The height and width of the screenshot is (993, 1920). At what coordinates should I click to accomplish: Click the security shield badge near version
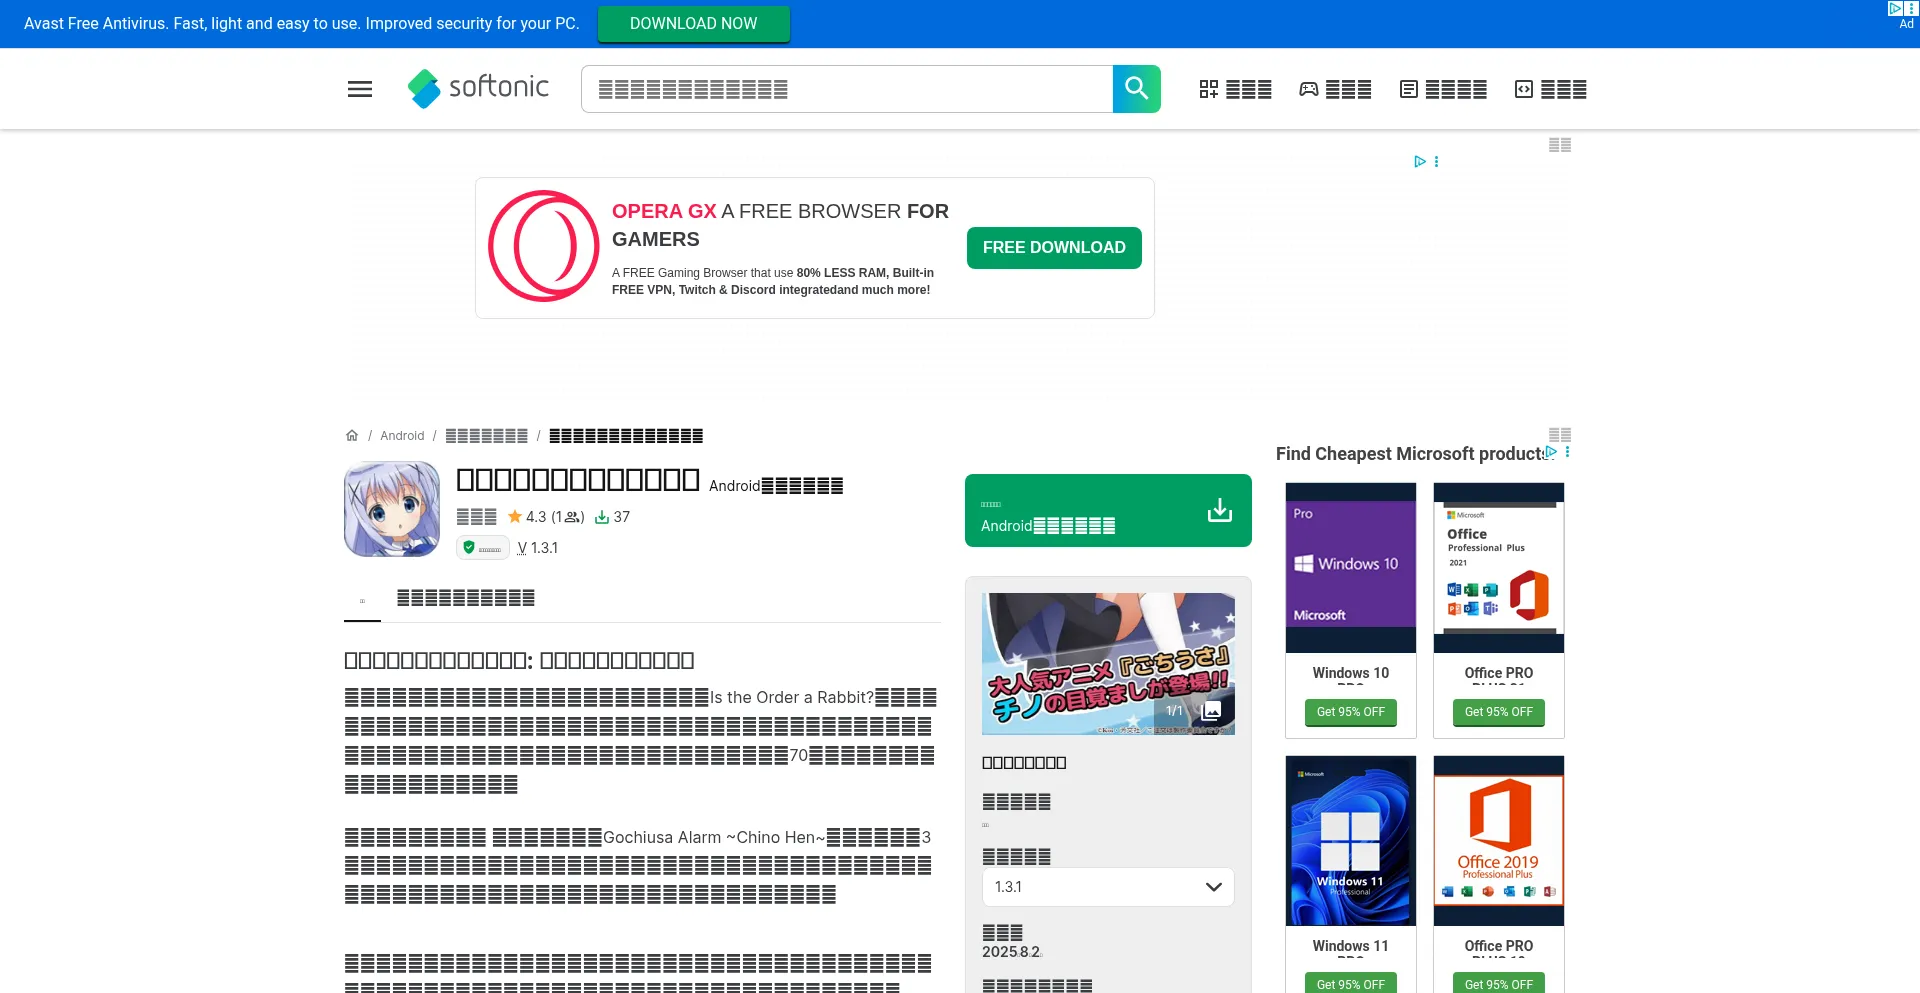tap(483, 548)
